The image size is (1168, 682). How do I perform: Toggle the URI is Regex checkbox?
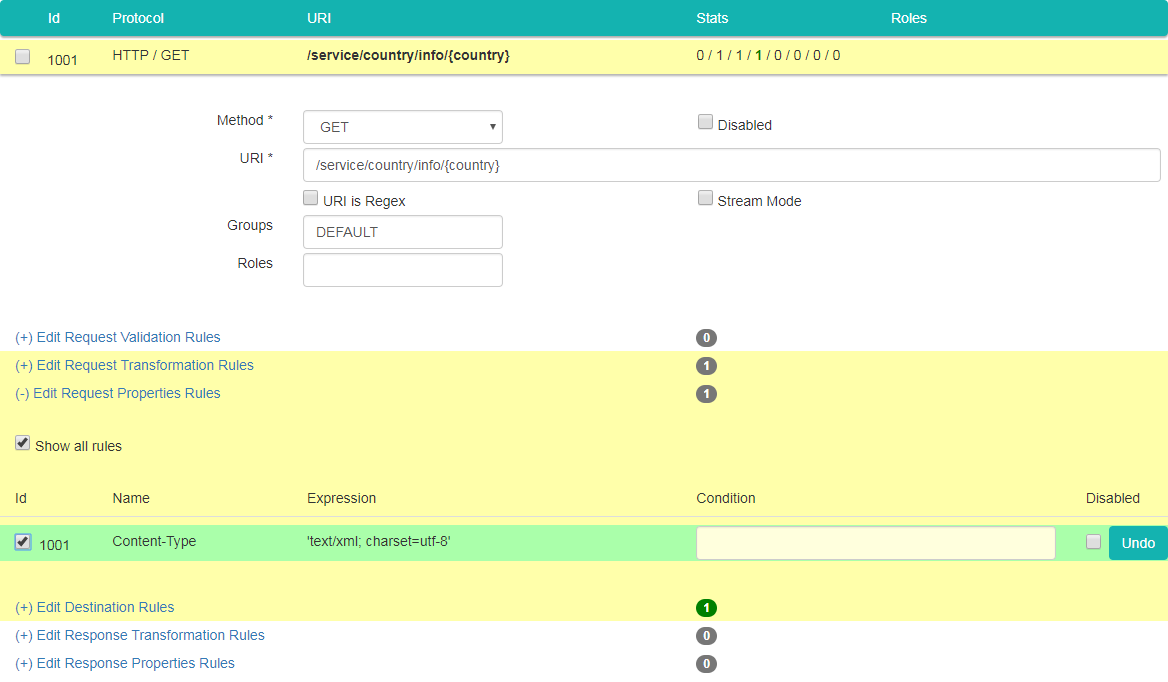[x=311, y=199]
